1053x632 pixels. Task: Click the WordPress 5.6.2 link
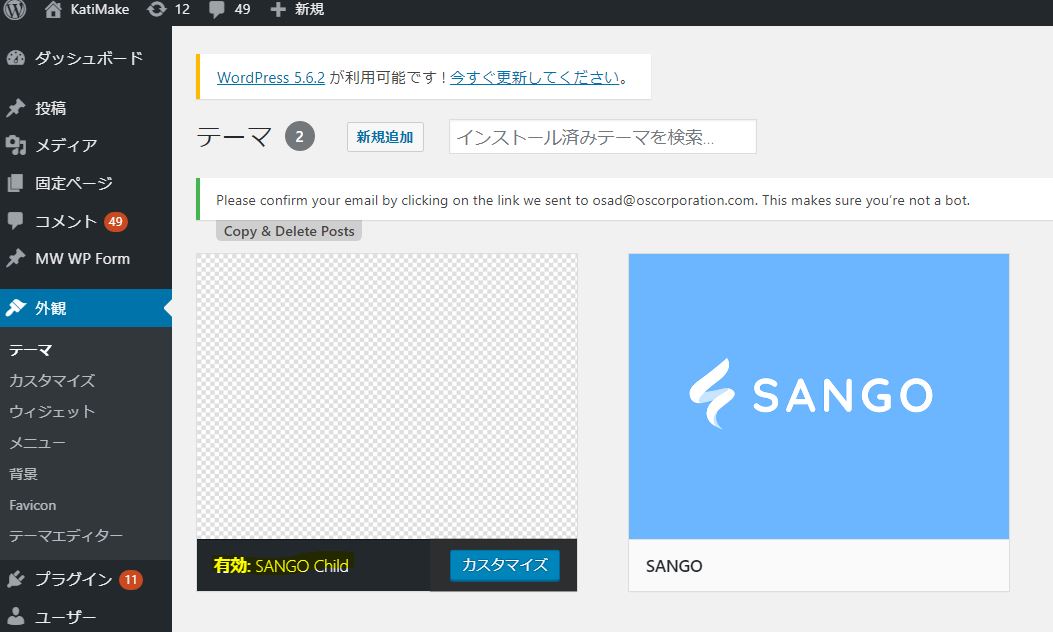pos(271,77)
